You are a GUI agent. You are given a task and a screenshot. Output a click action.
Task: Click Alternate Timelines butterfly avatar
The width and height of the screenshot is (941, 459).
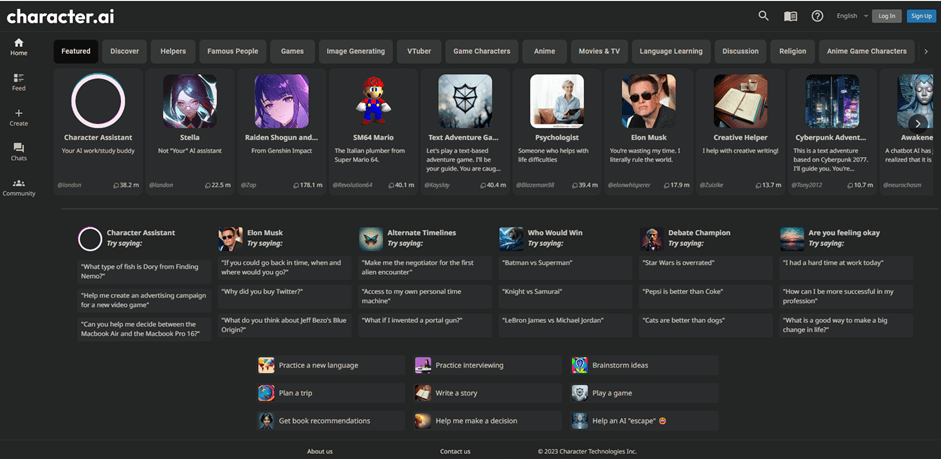point(371,239)
